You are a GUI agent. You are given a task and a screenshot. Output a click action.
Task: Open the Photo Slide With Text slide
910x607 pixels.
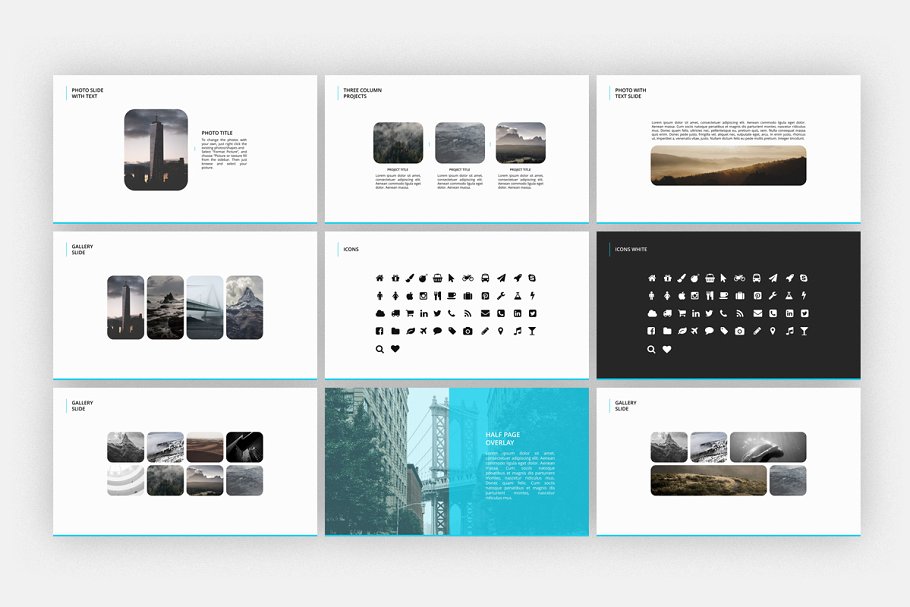pos(185,148)
